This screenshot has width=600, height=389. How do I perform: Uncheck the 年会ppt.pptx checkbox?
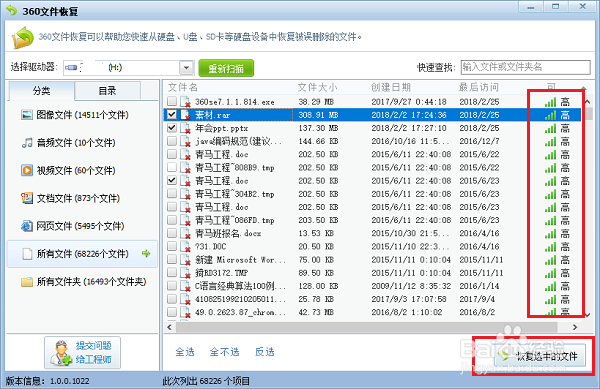pyautogui.click(x=172, y=128)
